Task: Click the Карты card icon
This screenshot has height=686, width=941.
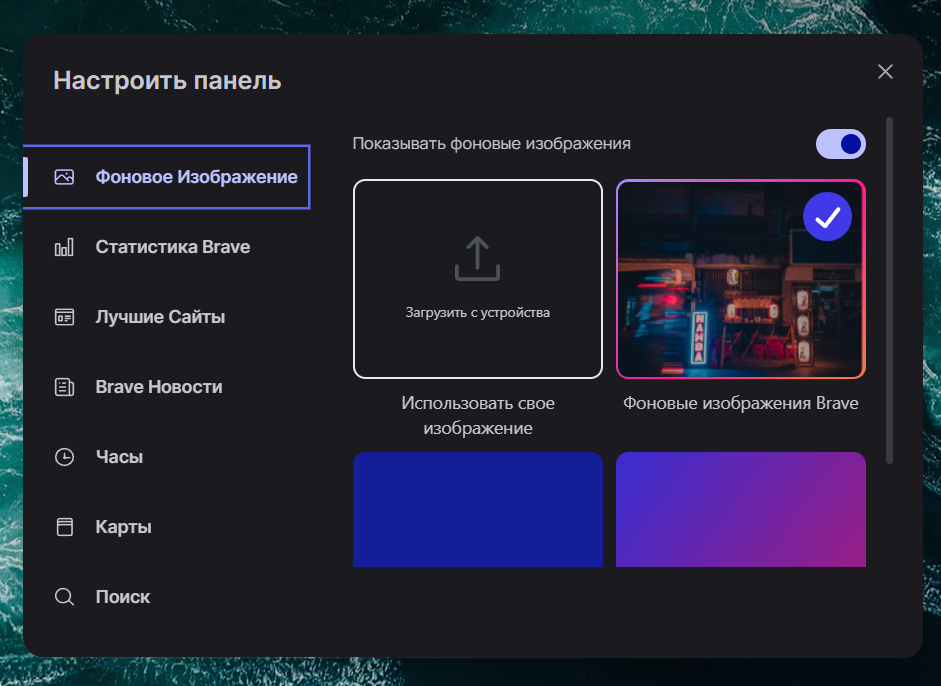Action: click(x=64, y=527)
